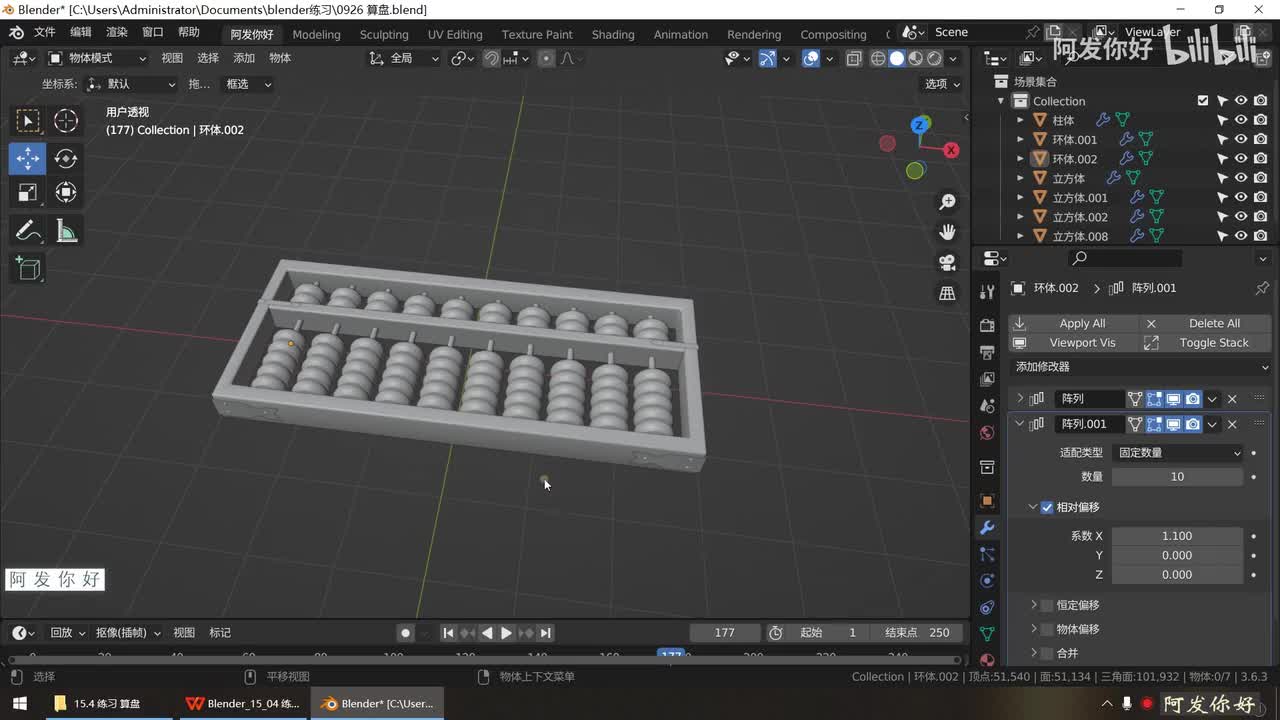
Task: Open the 选项 options dropdown
Action: point(942,84)
